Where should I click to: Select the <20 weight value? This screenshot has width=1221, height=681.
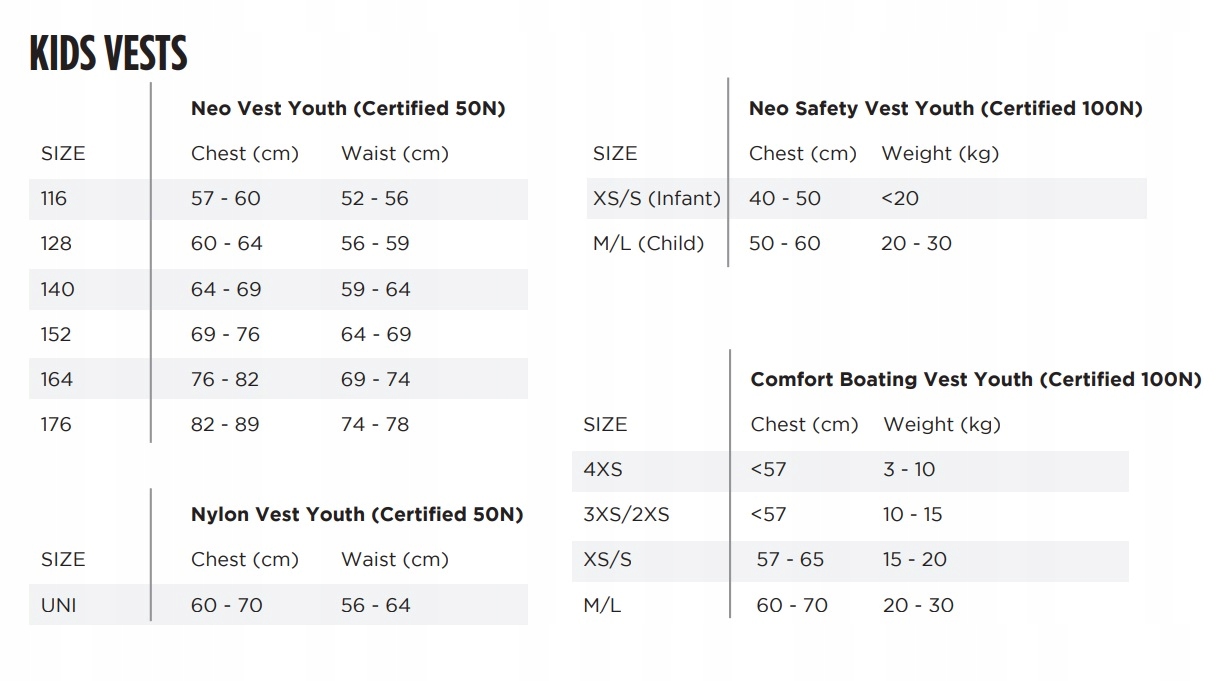tap(900, 198)
